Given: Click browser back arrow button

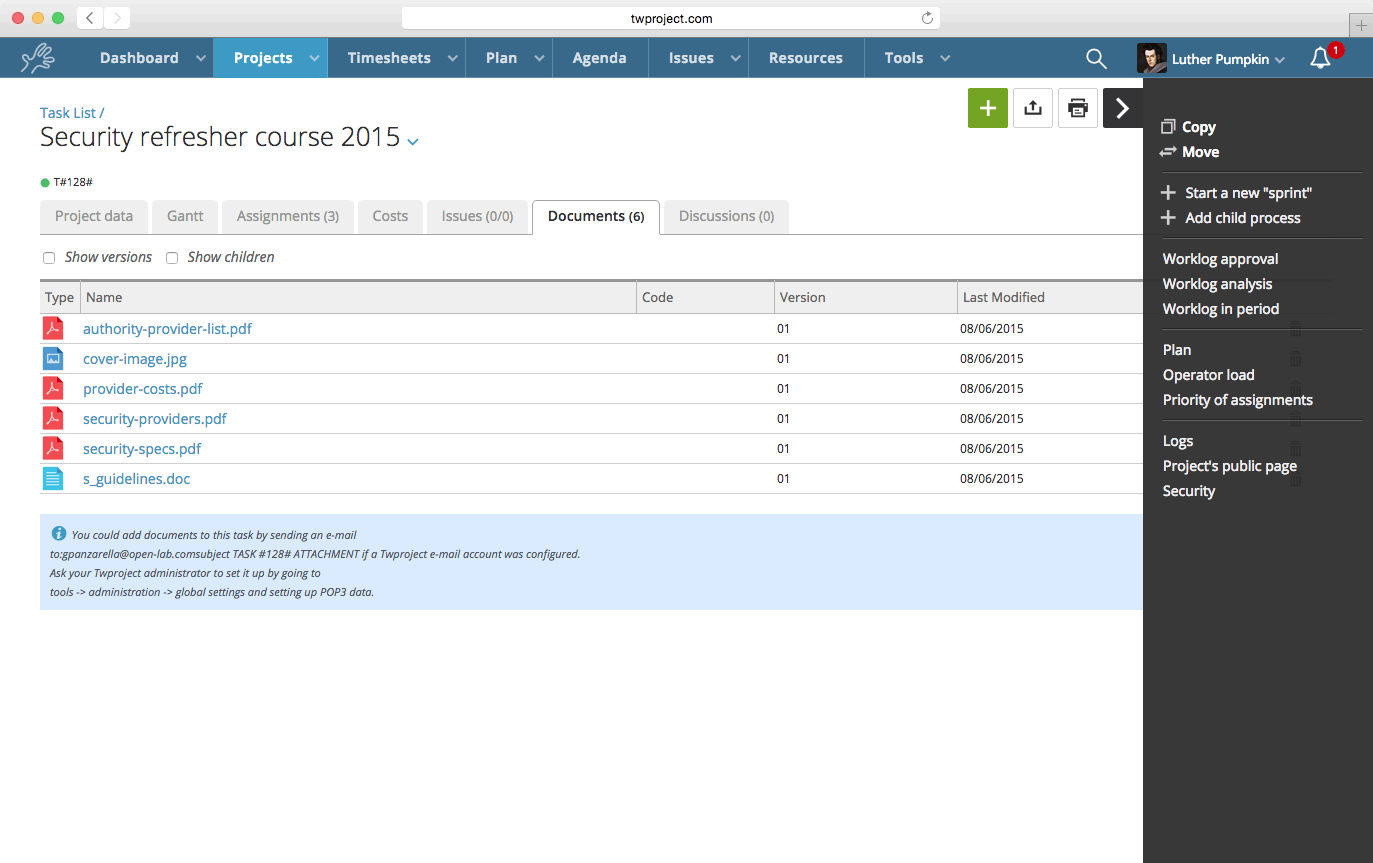Looking at the screenshot, I should [x=90, y=17].
